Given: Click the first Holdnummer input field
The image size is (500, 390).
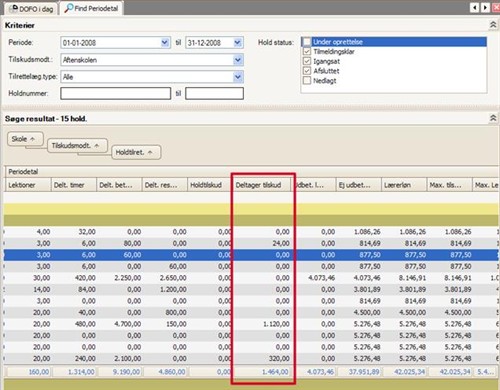Looking at the screenshot, I should tap(116, 93).
